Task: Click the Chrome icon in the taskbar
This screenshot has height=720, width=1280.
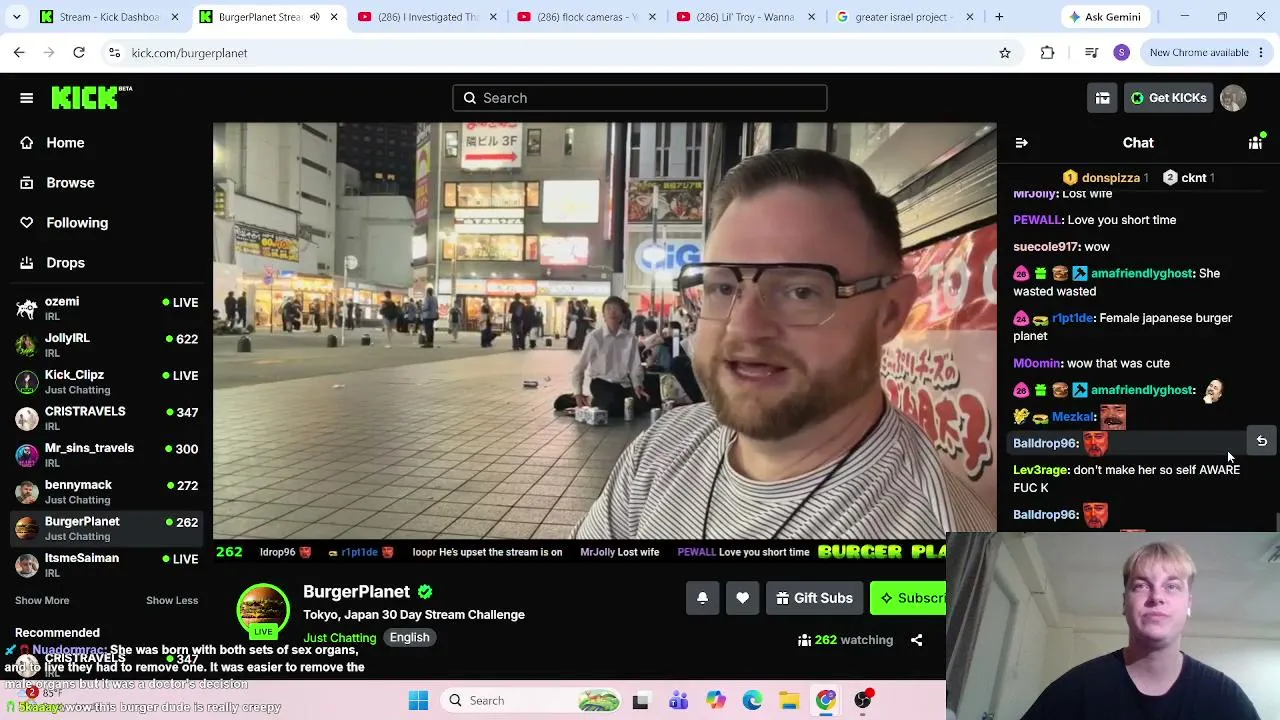Action: (x=826, y=700)
